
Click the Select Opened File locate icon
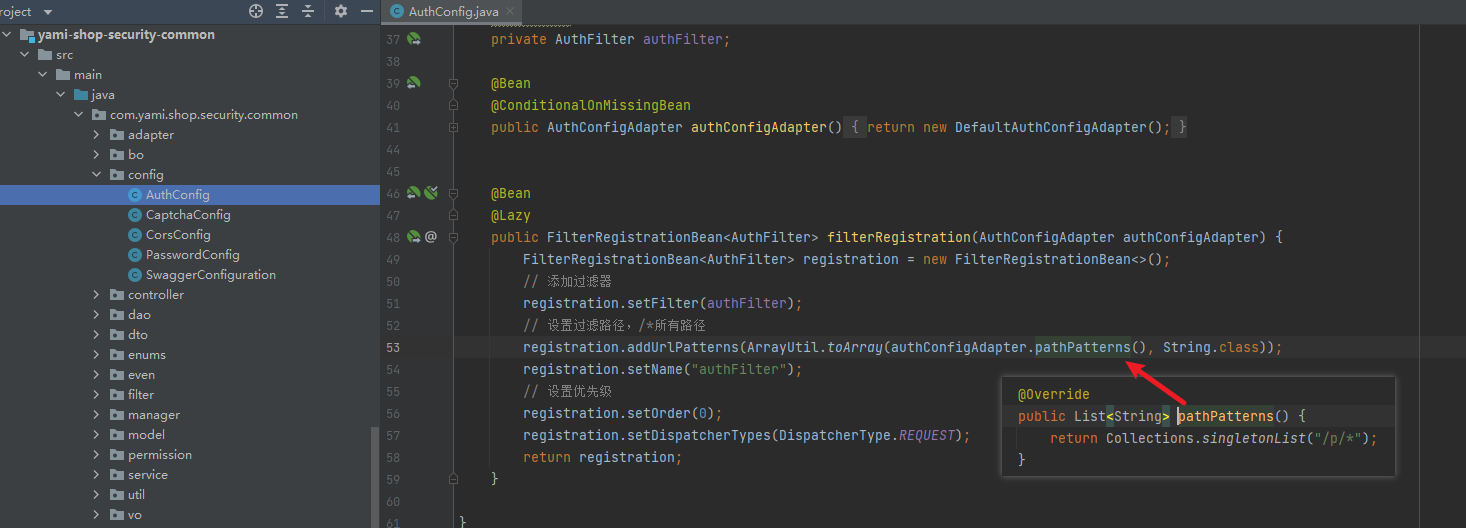pyautogui.click(x=256, y=11)
